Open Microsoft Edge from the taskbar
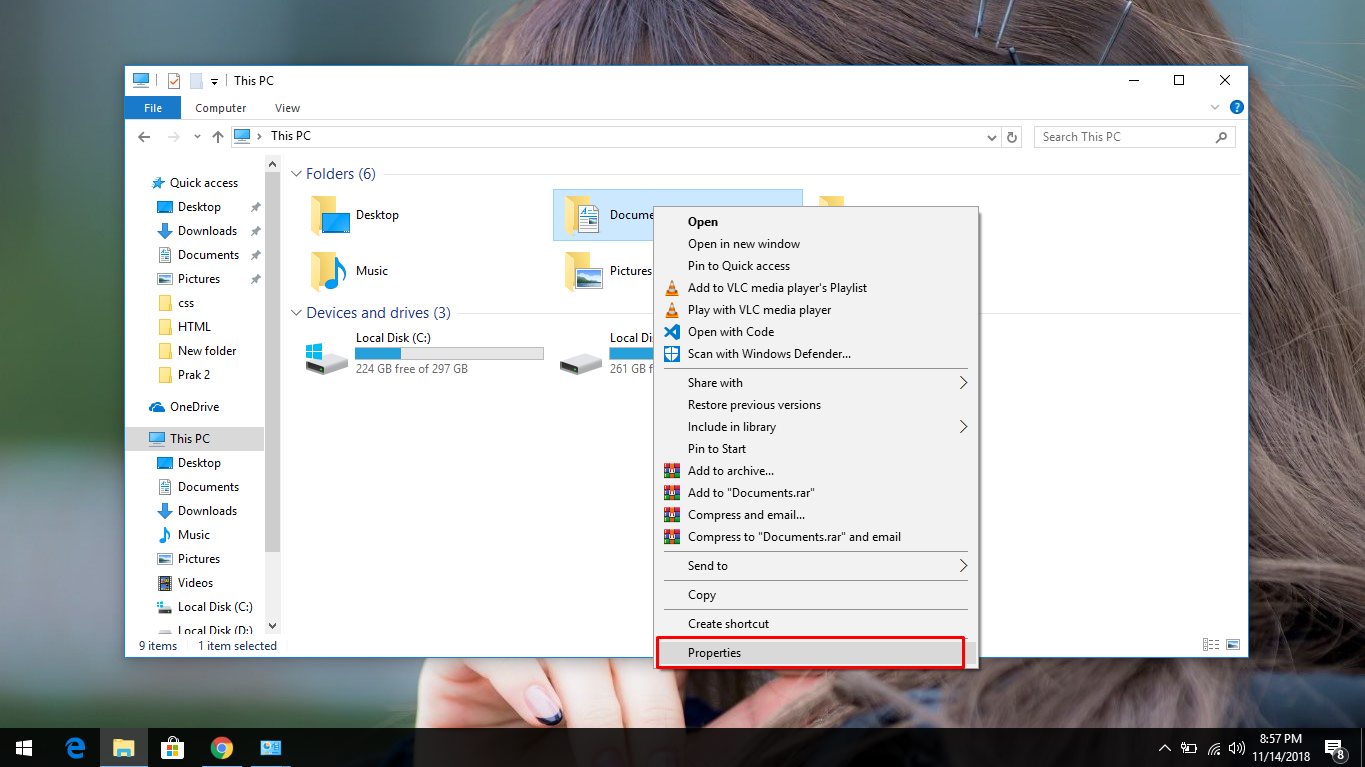This screenshot has width=1365, height=767. (x=75, y=747)
